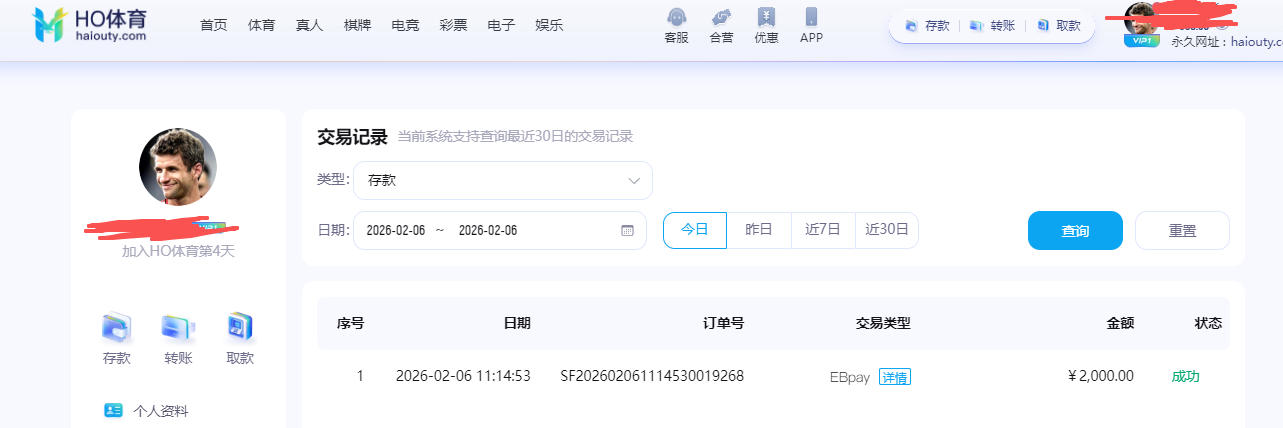Switch to 近30日 date range
This screenshot has height=428, width=1283.
pyautogui.click(x=887, y=230)
